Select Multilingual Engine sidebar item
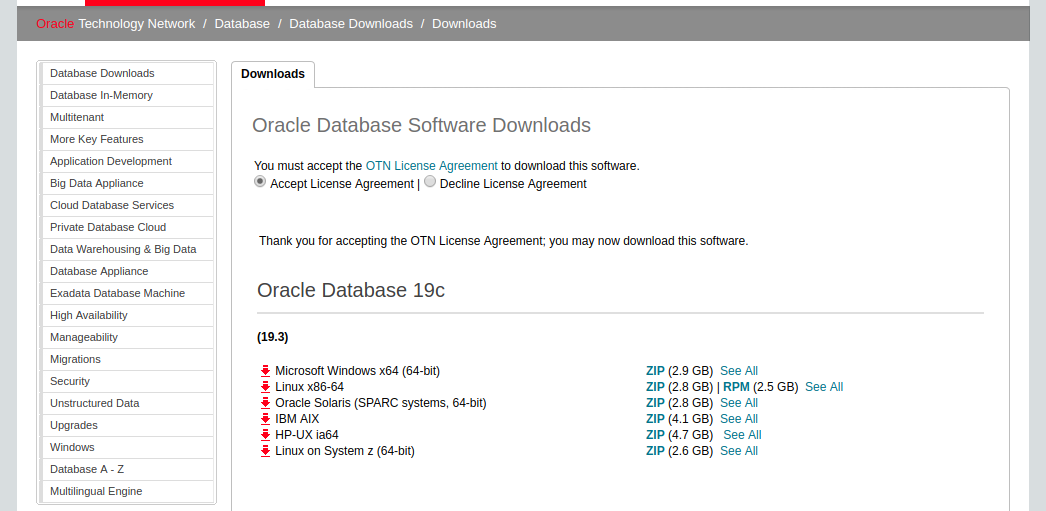Screen dimensions: 1046x511 [127, 492]
